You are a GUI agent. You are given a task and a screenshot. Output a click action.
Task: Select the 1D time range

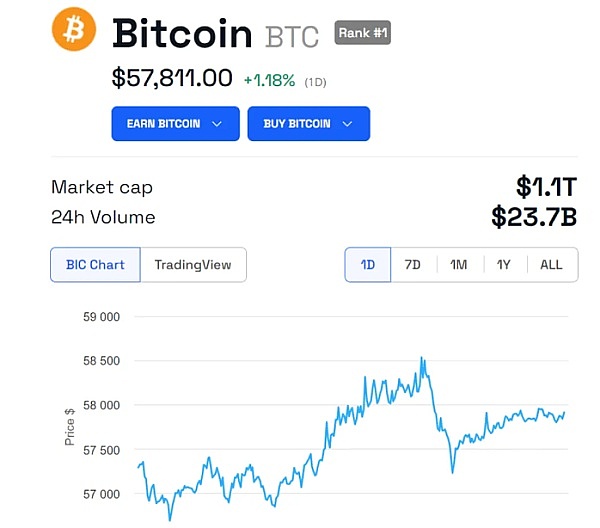pos(368,265)
